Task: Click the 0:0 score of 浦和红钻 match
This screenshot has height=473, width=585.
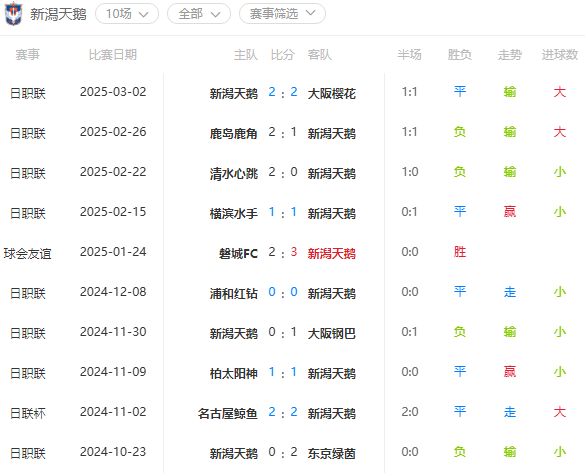Action: click(x=283, y=292)
